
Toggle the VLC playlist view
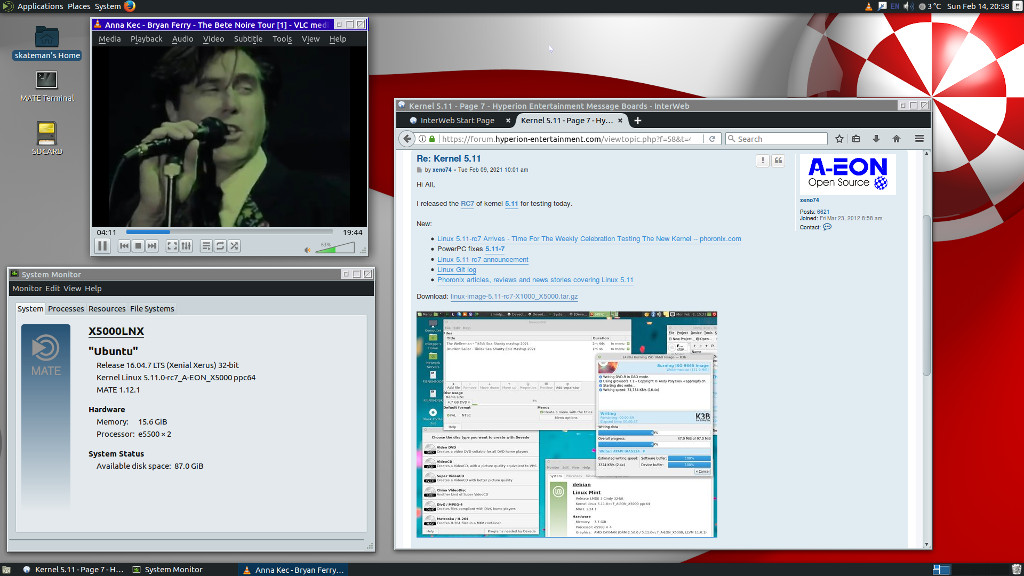tap(206, 246)
